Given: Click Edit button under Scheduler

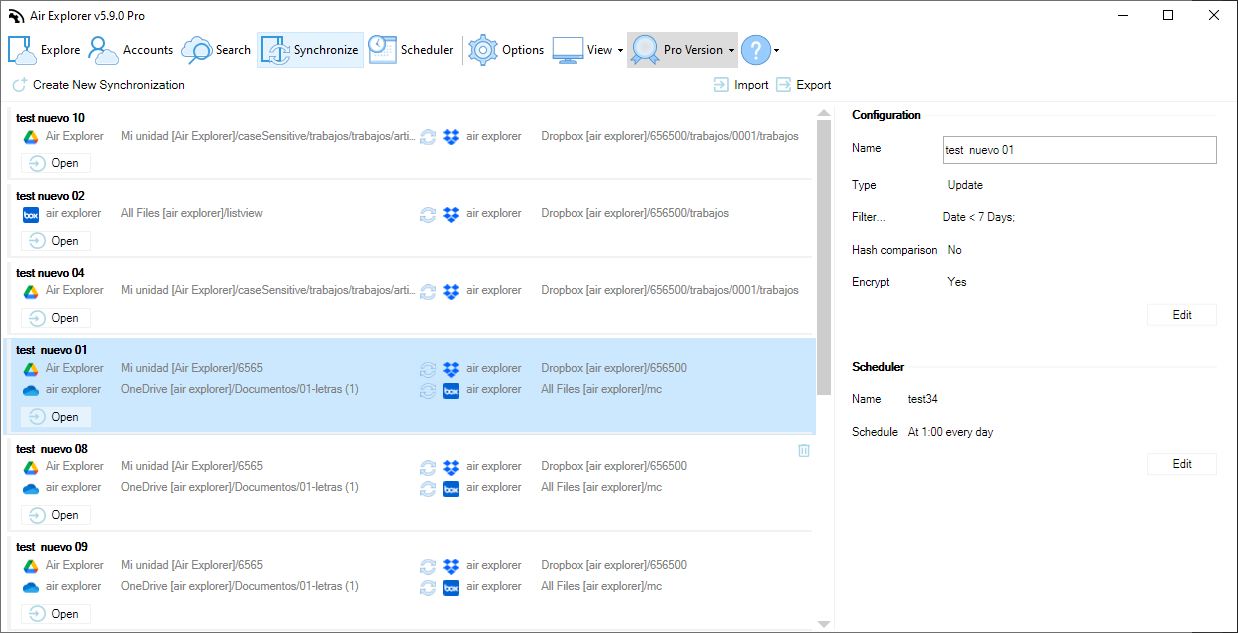Looking at the screenshot, I should [1181, 464].
